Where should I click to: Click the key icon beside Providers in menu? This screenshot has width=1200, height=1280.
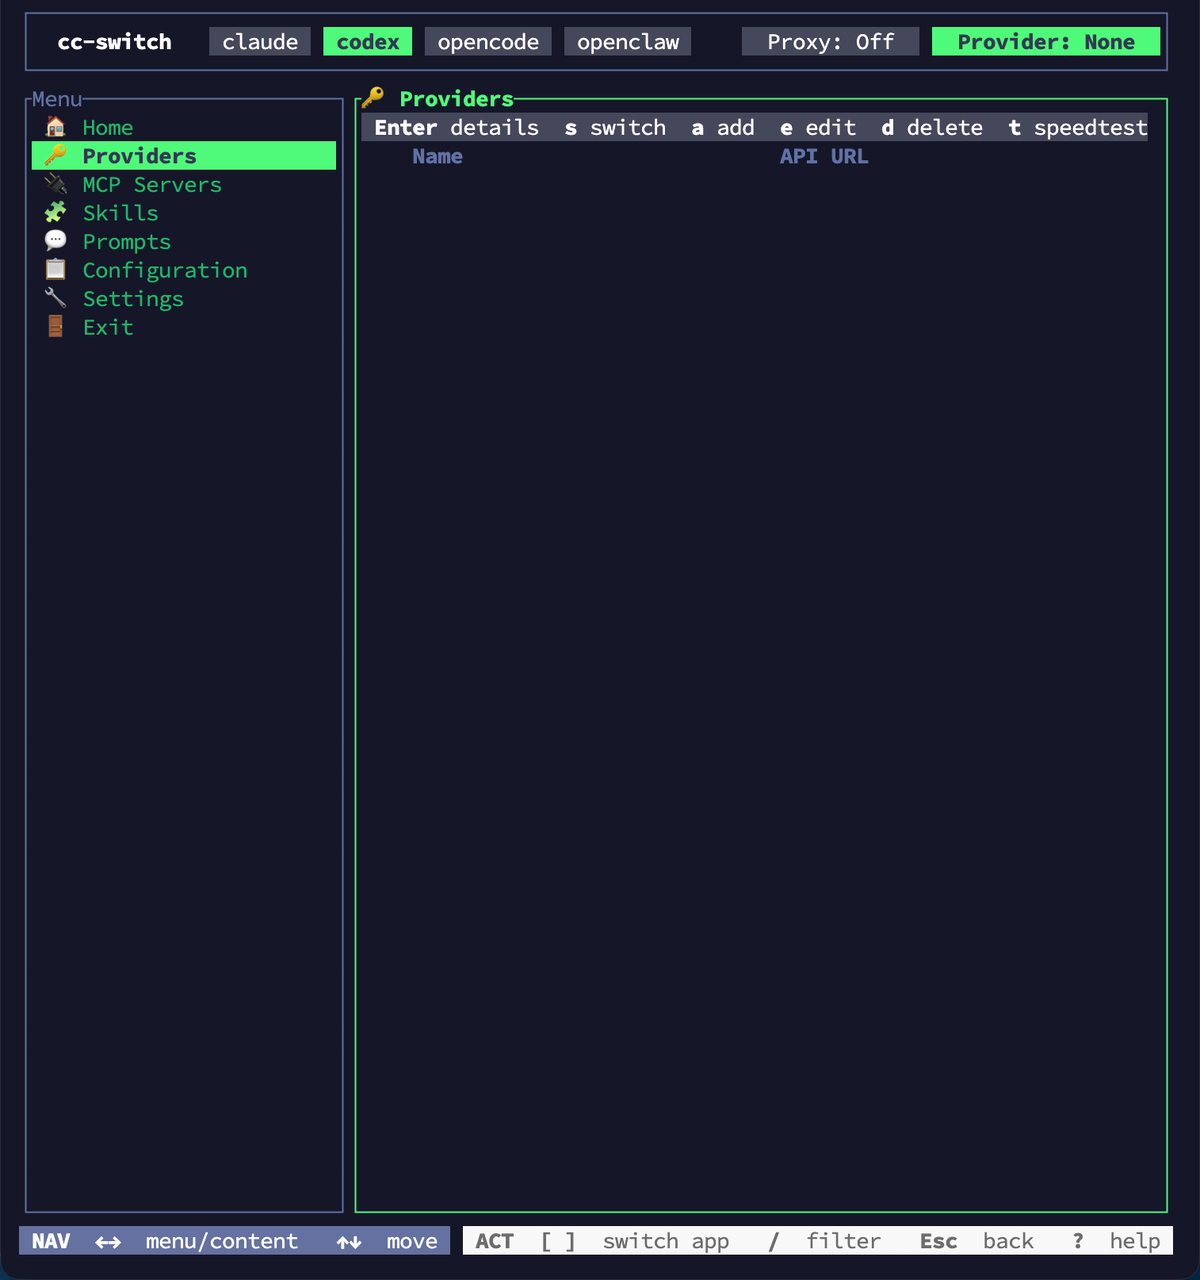pos(56,155)
